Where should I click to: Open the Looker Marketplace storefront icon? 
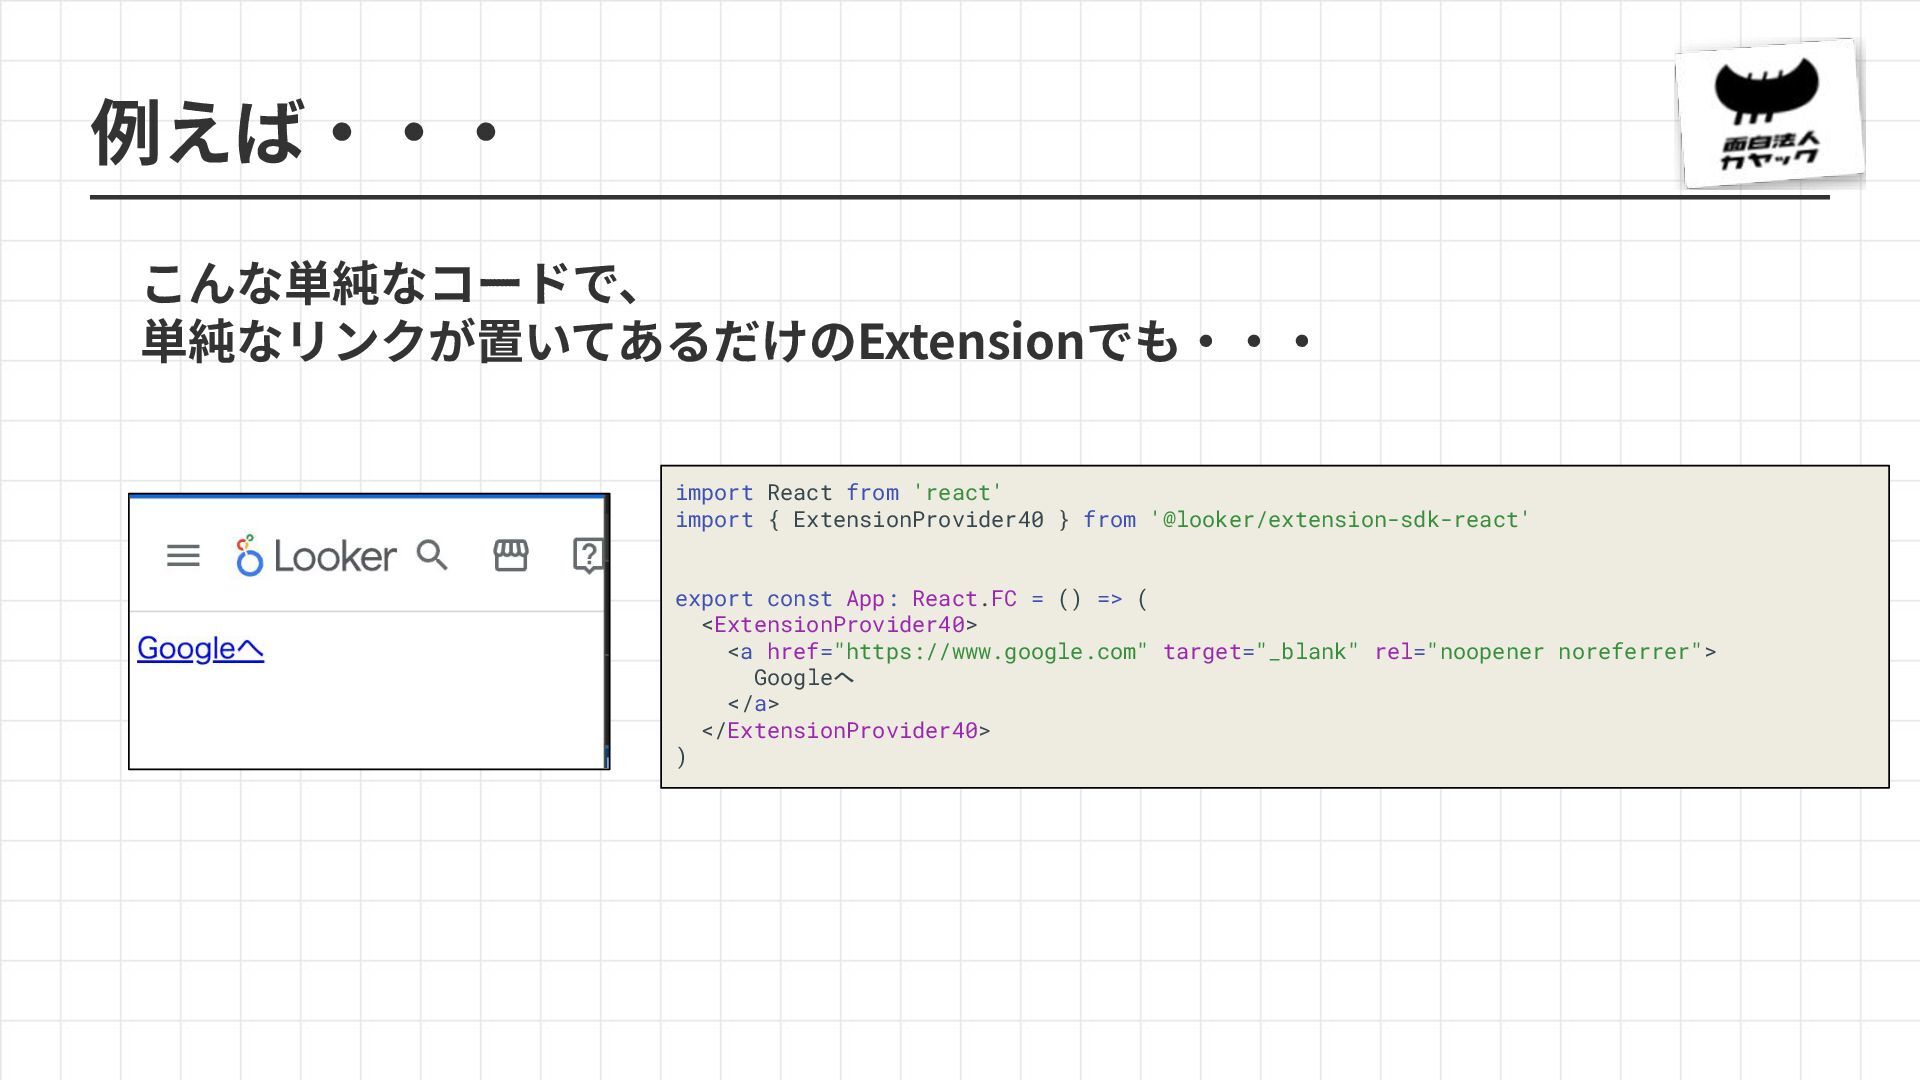pos(511,555)
